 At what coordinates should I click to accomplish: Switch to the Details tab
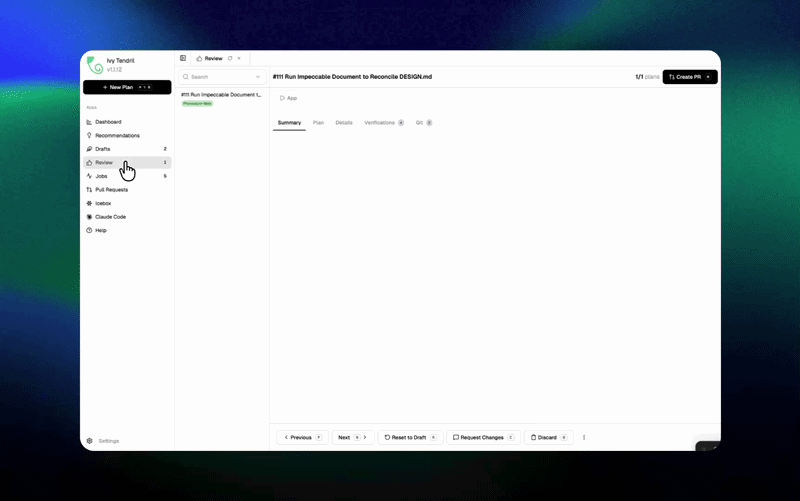[x=344, y=123]
